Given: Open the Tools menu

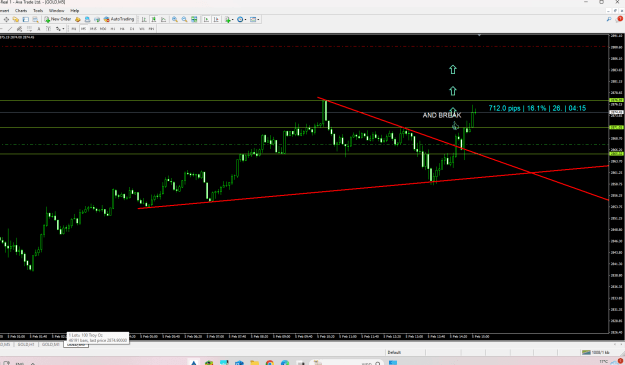Looking at the screenshot, I should point(38,11).
